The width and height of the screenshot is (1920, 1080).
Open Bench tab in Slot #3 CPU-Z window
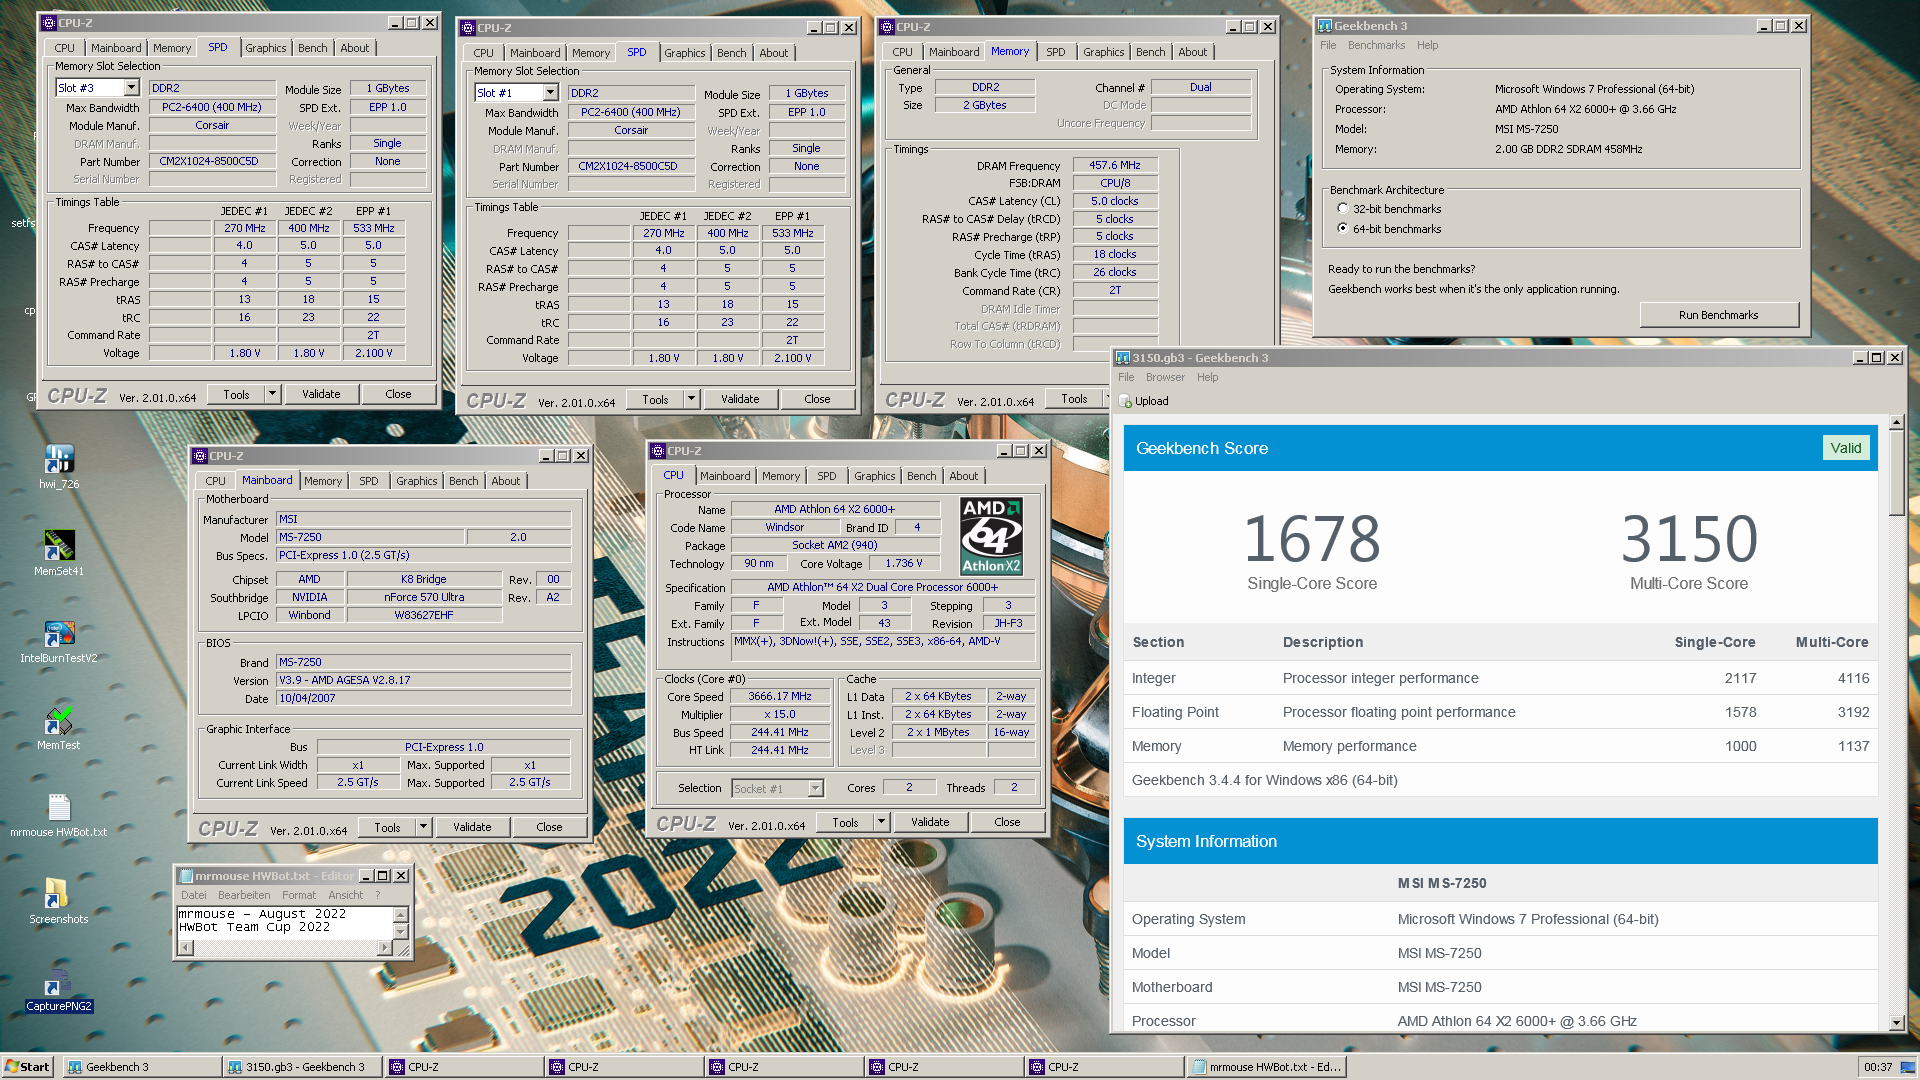(x=313, y=48)
